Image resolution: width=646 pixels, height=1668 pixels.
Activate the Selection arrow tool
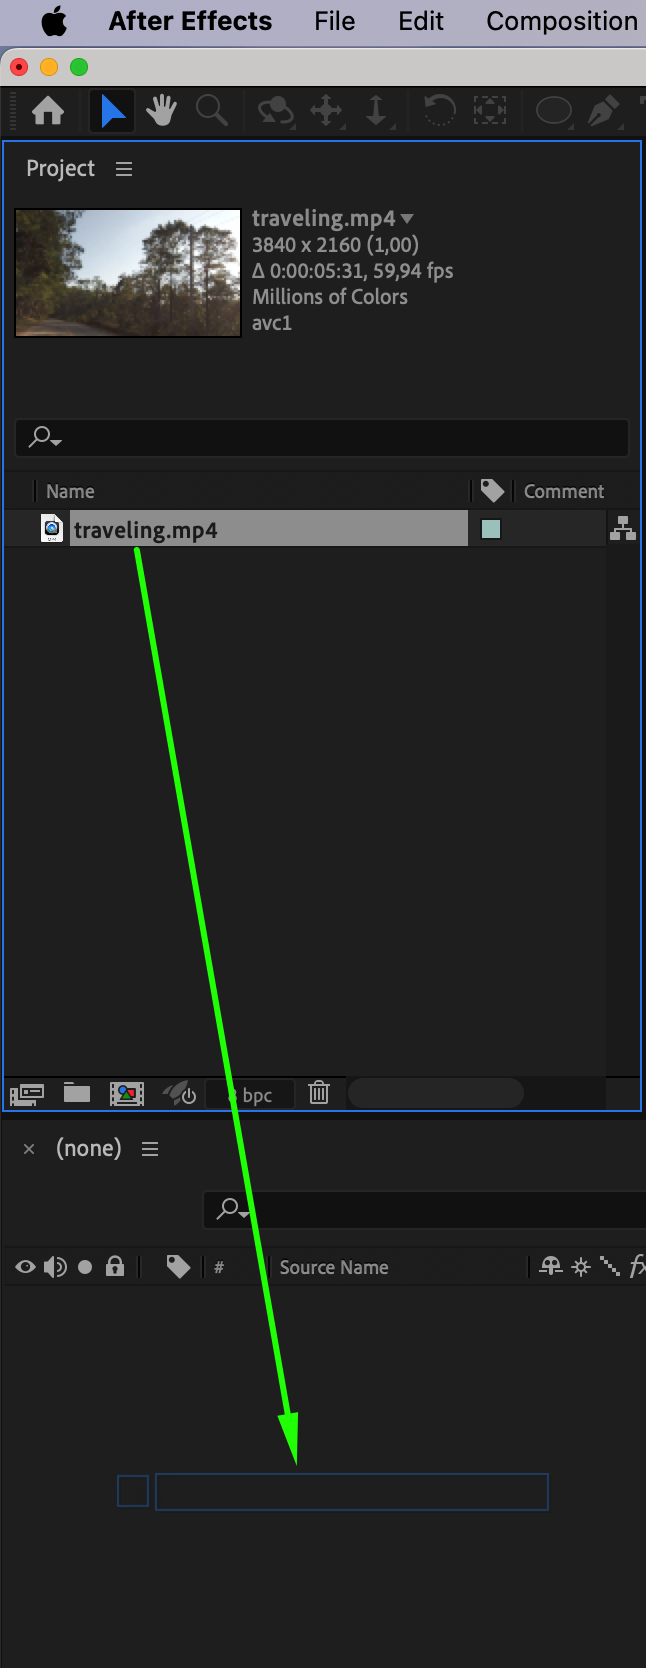[x=113, y=110]
